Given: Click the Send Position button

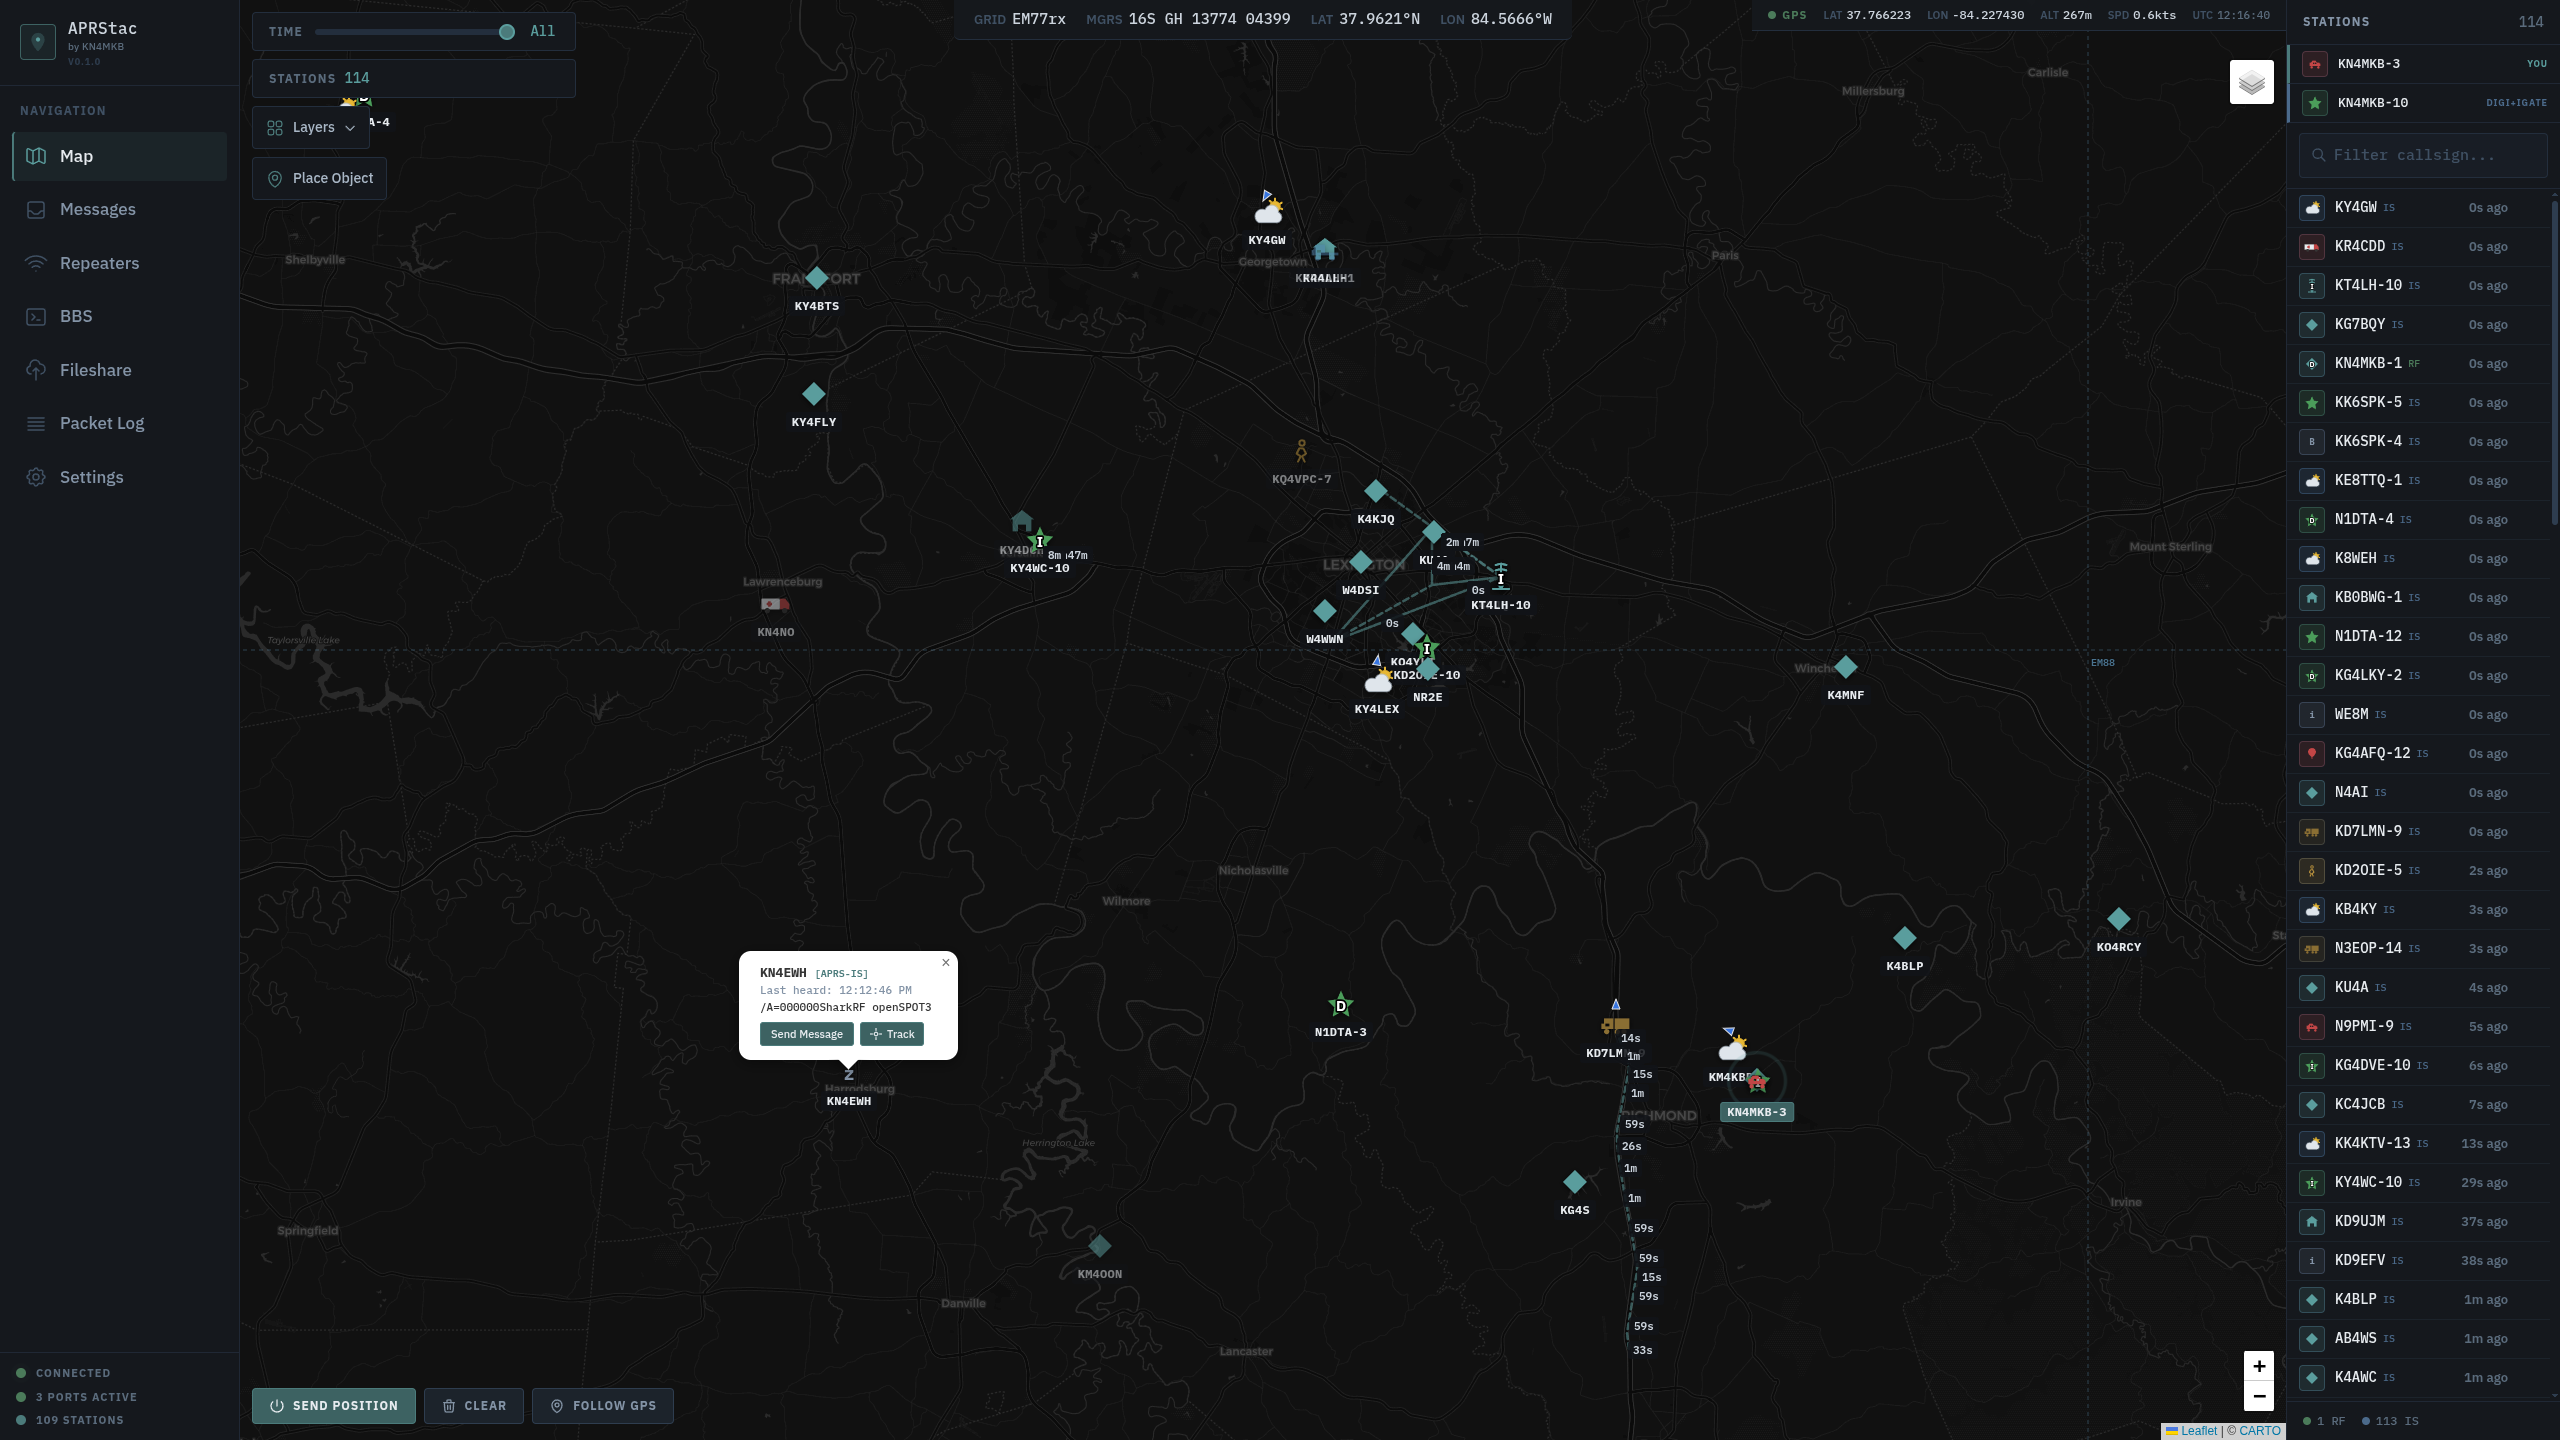Looking at the screenshot, I should [334, 1405].
